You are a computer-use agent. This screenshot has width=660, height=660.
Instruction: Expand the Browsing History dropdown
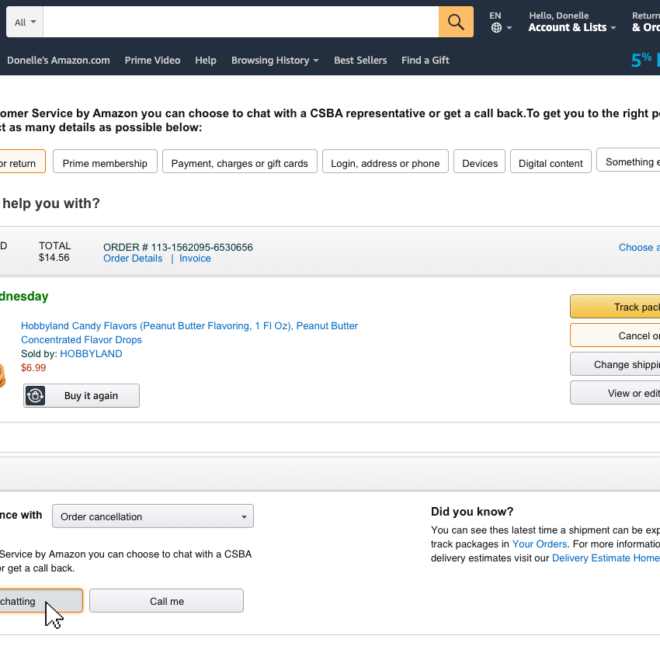[274, 60]
